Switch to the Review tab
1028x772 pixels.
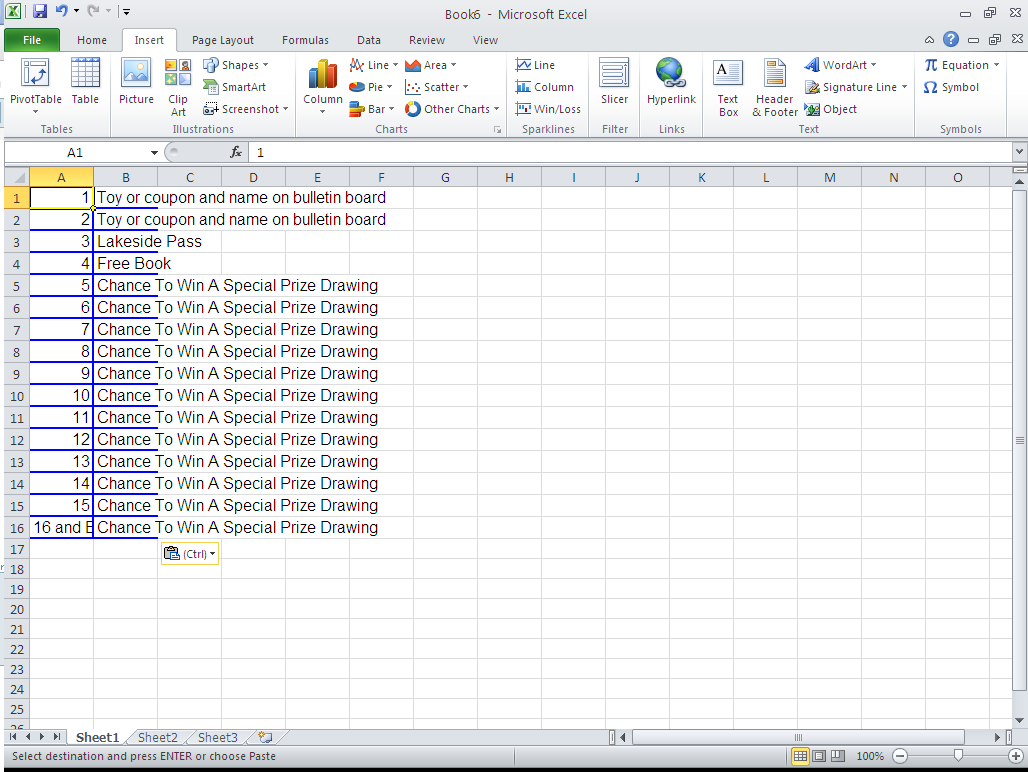coord(427,40)
